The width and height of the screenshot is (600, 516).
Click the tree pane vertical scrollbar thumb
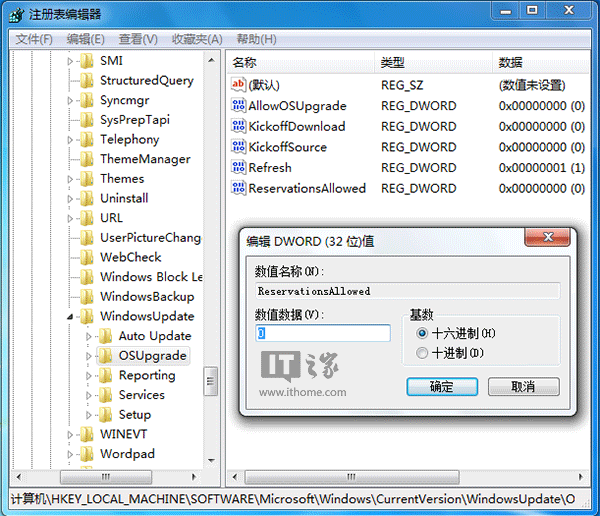211,381
